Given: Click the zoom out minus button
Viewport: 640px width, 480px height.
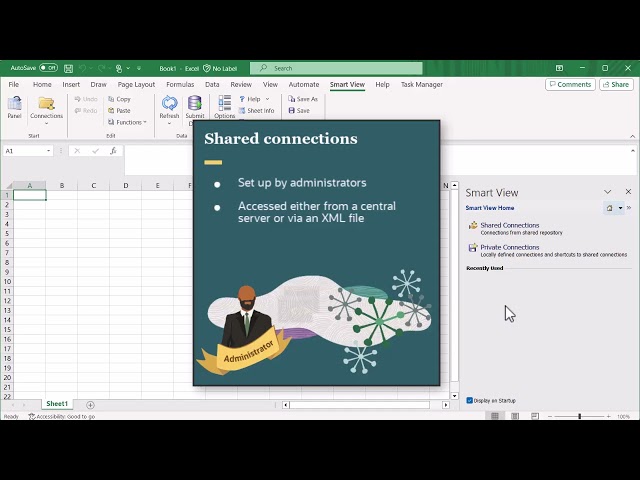Looking at the screenshot, I should [x=550, y=416].
